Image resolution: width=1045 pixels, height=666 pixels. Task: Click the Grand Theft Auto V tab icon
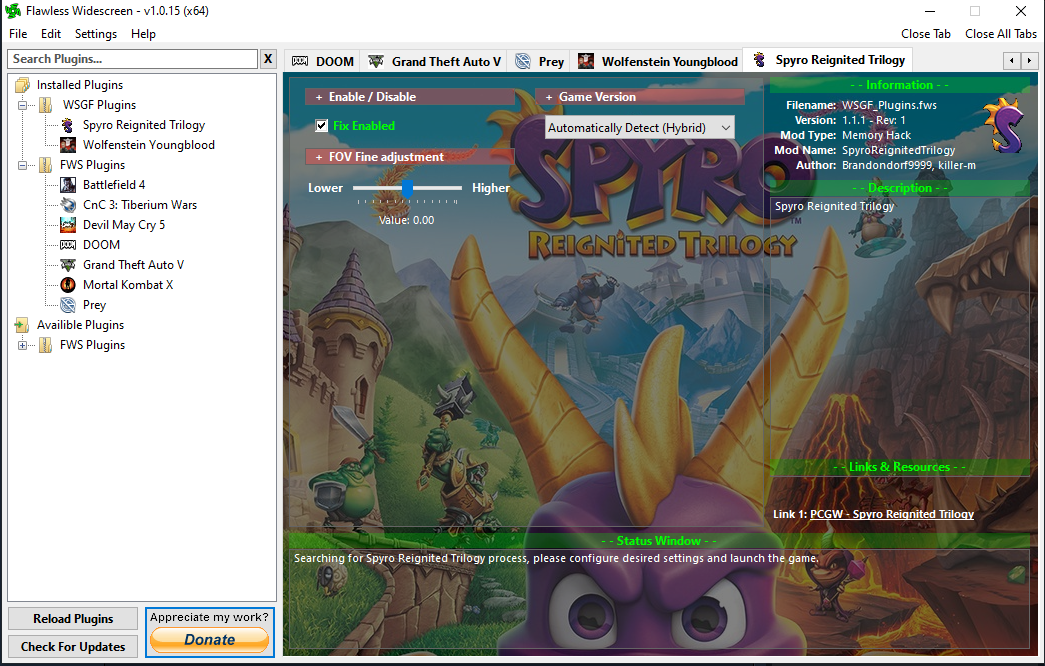(377, 61)
